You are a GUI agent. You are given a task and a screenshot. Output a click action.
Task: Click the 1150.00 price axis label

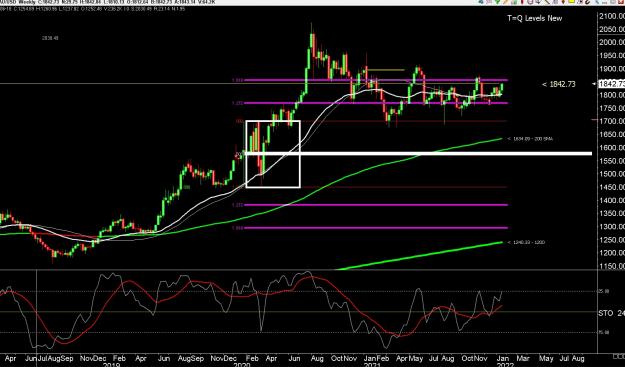click(612, 266)
